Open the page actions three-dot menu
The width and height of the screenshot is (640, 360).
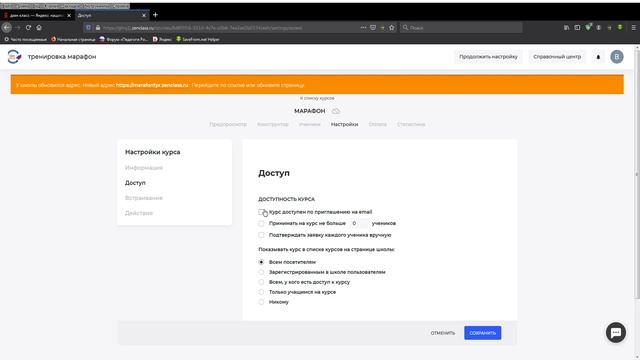click(x=363, y=28)
